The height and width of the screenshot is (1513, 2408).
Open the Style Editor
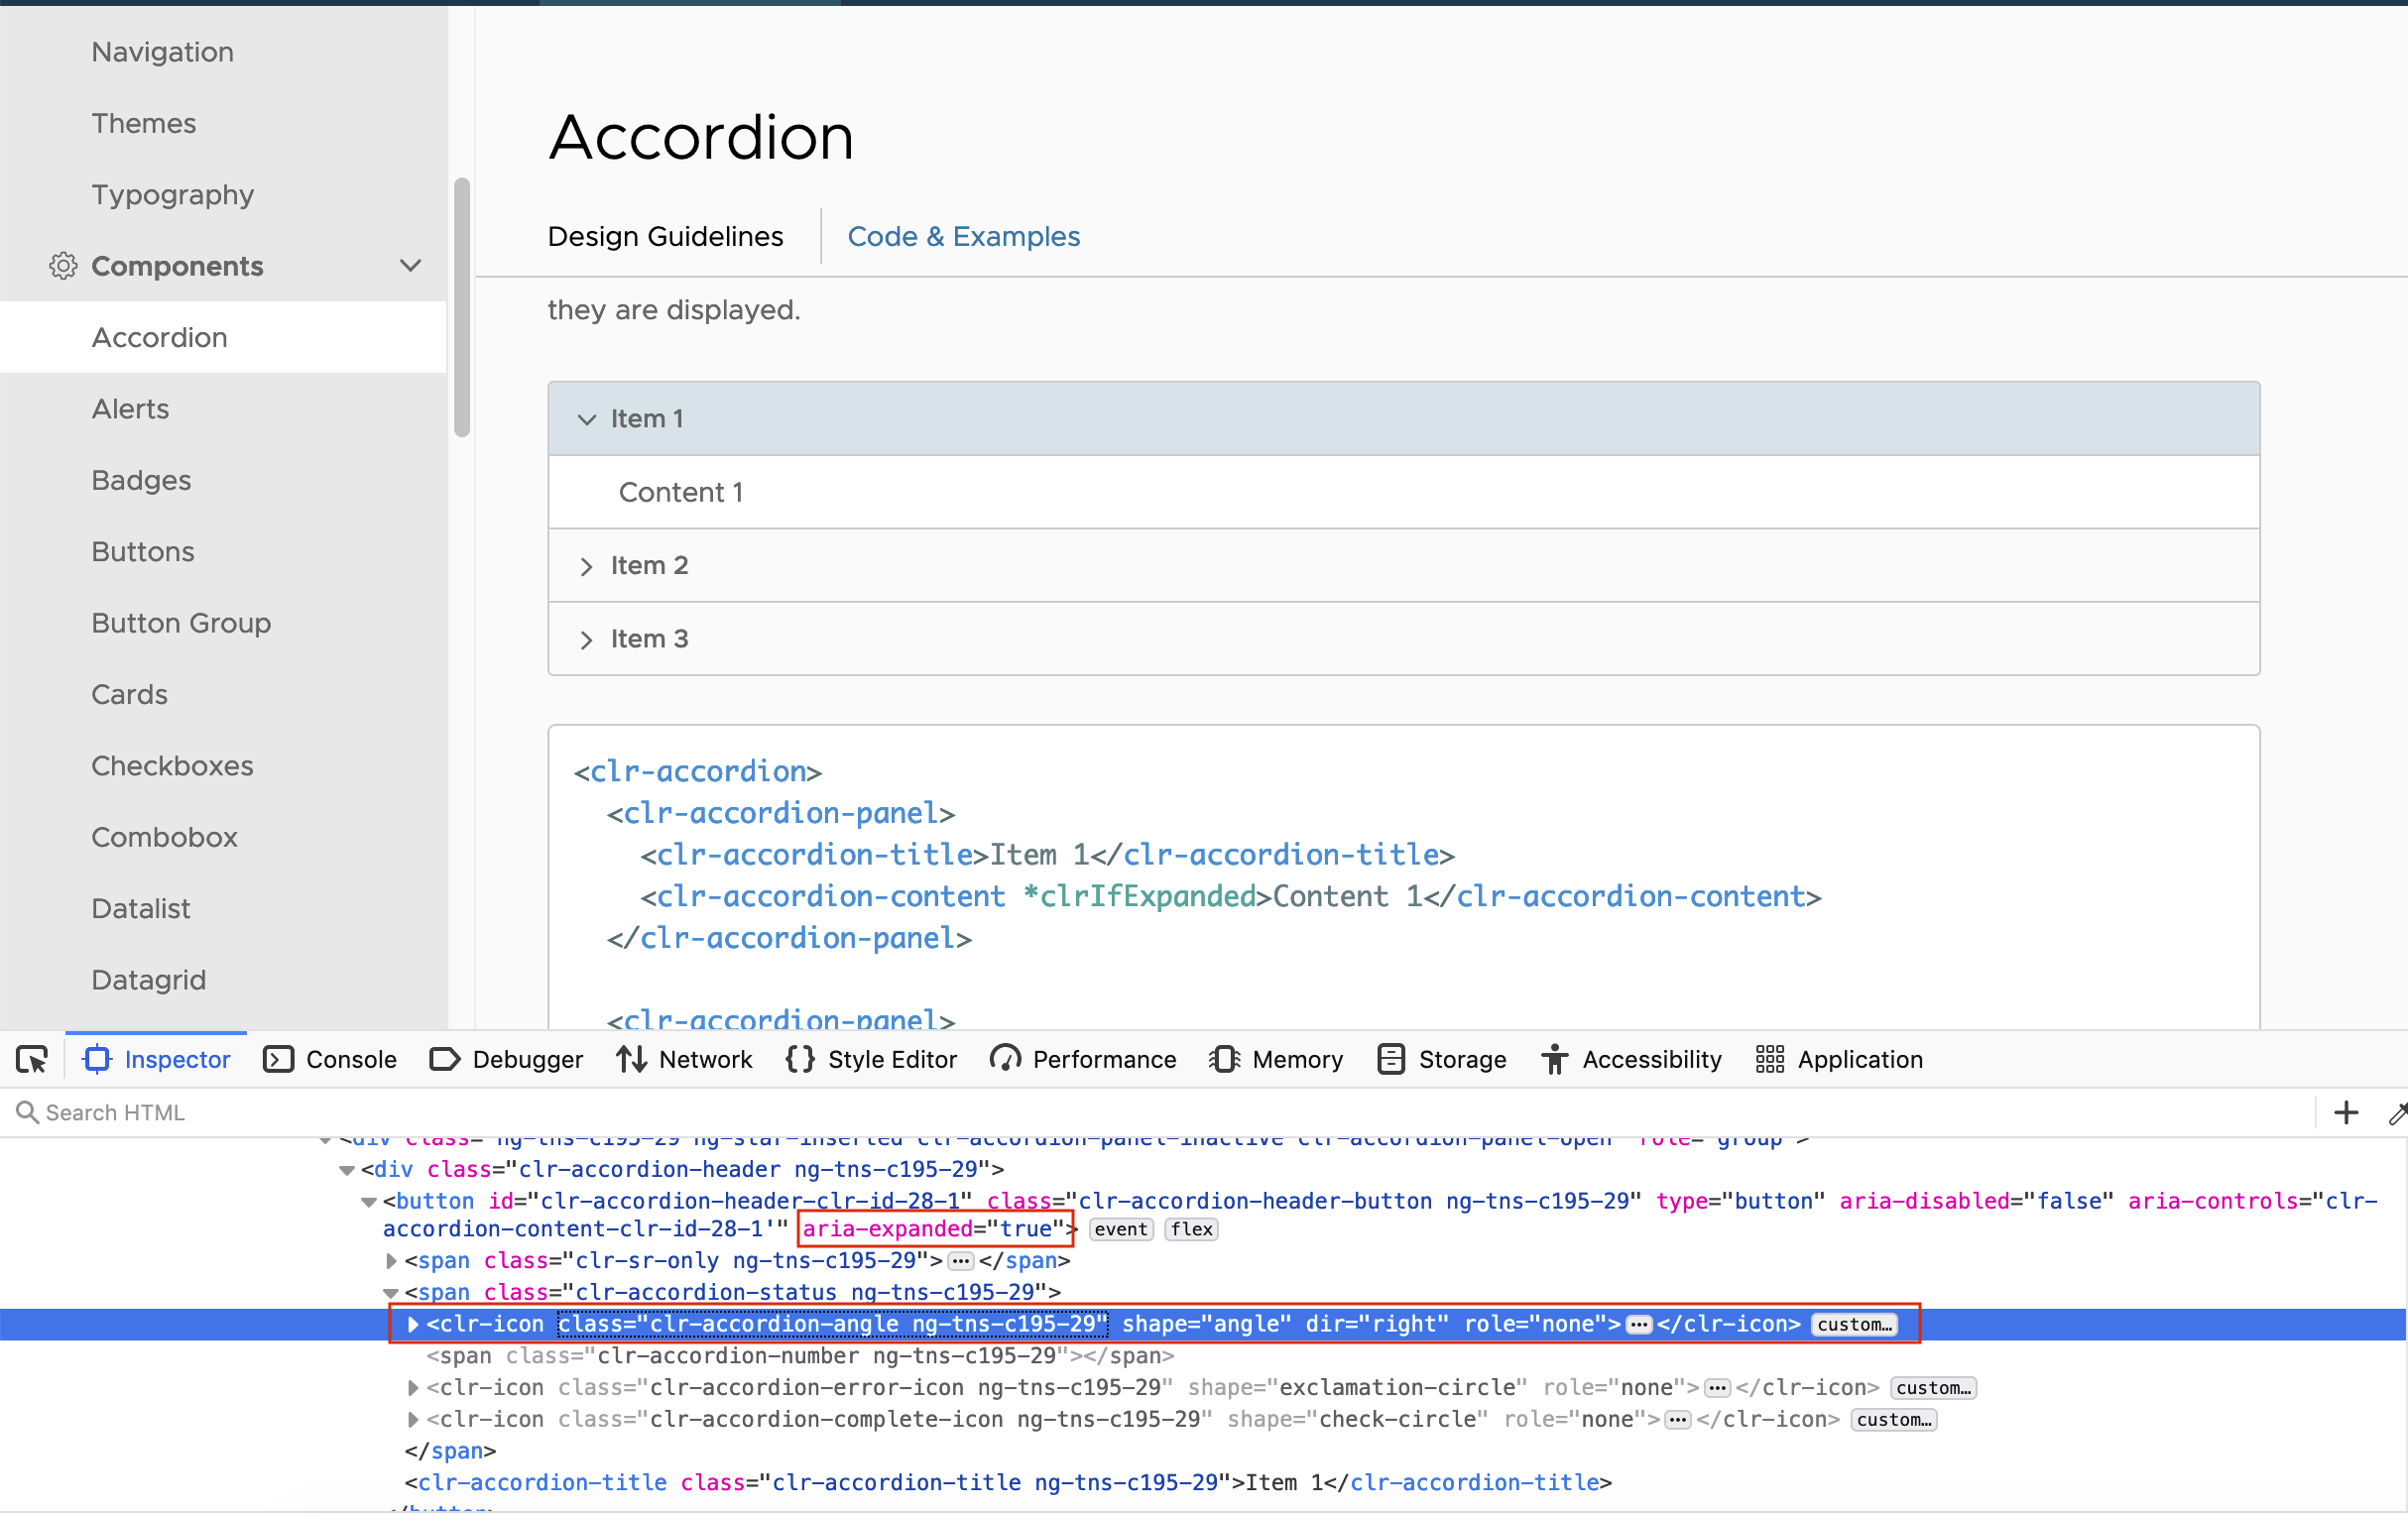click(x=870, y=1059)
